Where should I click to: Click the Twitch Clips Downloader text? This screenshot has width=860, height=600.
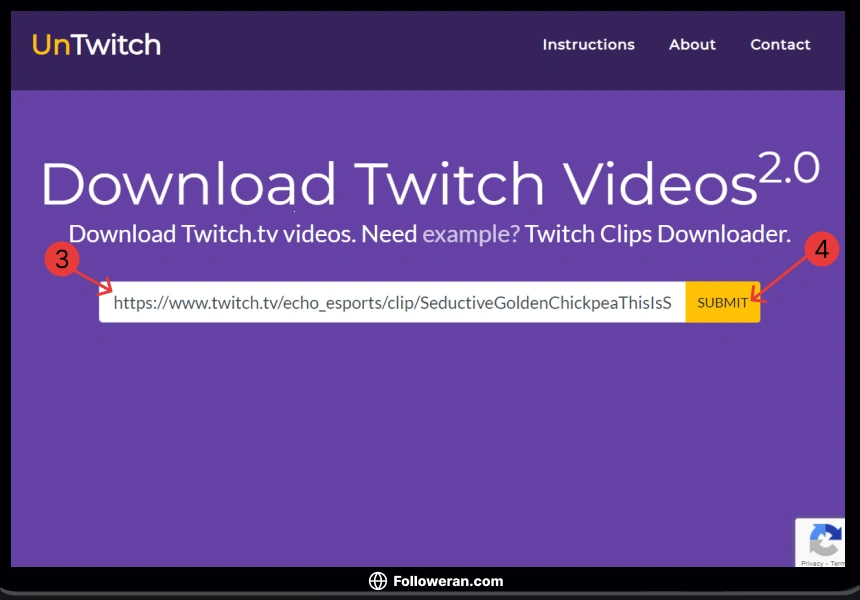tap(657, 235)
